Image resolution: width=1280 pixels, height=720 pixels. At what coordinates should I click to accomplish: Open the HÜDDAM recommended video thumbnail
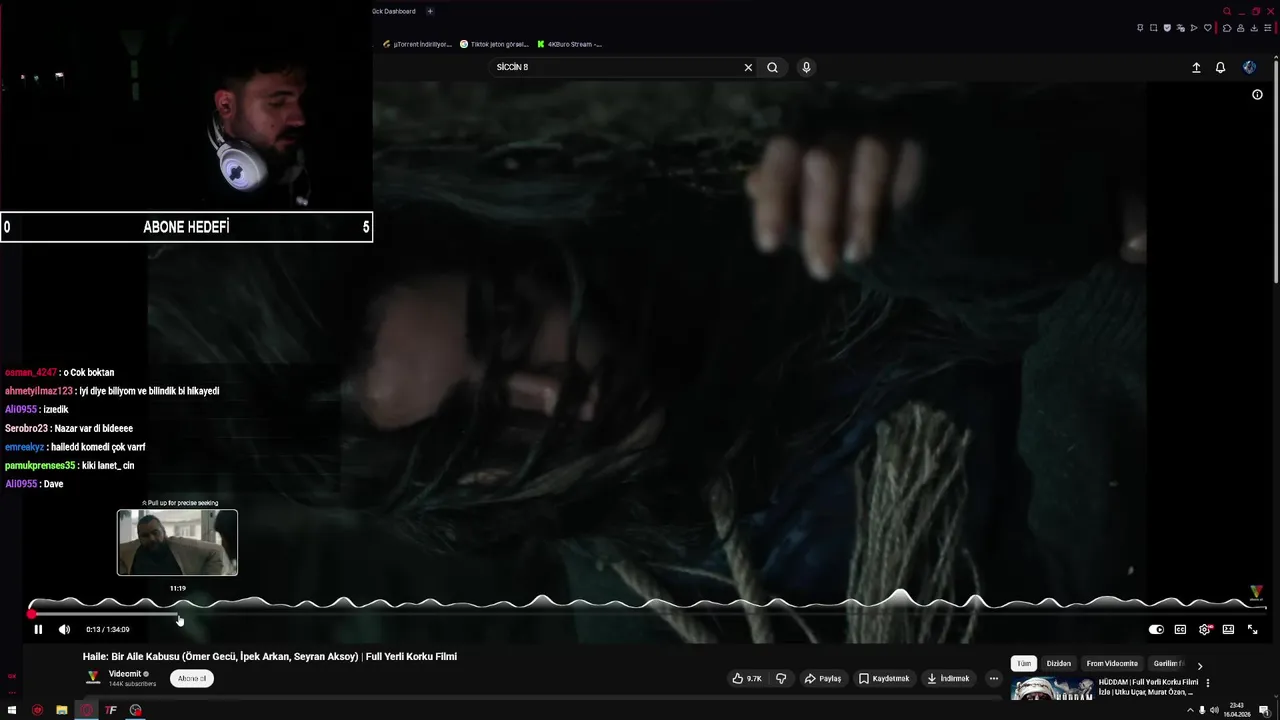pos(1052,689)
